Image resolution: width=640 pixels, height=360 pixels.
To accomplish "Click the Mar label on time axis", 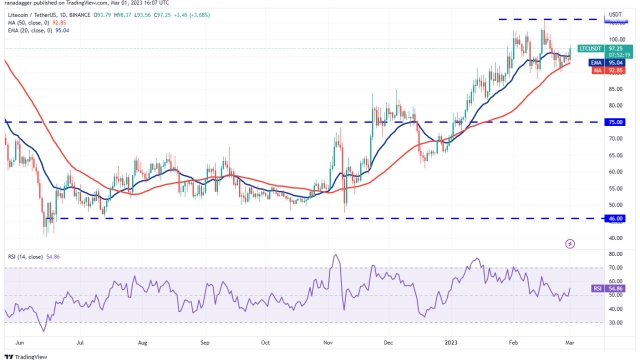I will tap(569, 343).
